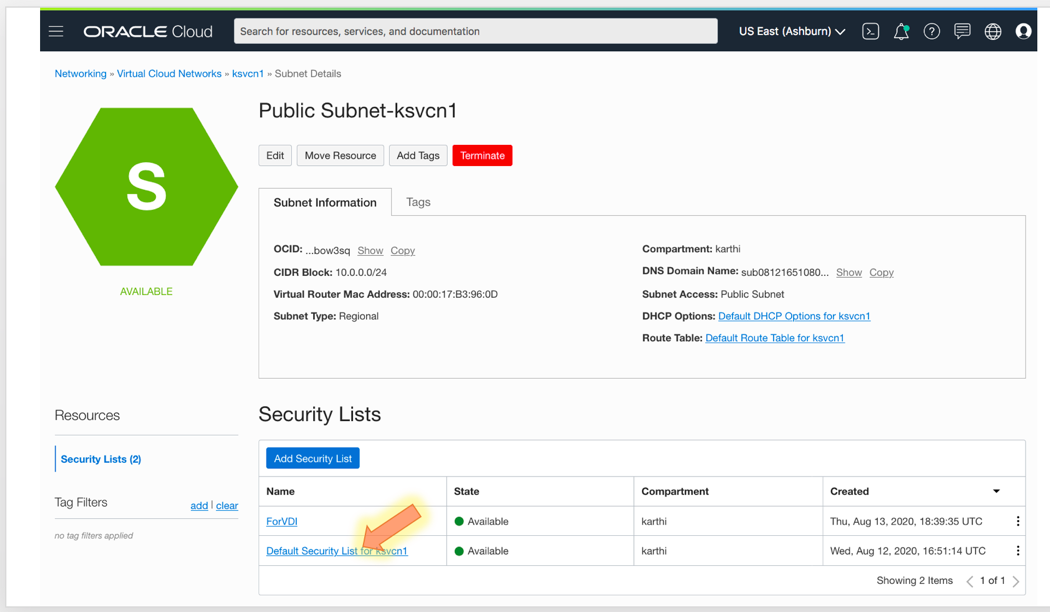Image resolution: width=1050 pixels, height=612 pixels.
Task: Open the help question mark icon
Action: (x=931, y=31)
